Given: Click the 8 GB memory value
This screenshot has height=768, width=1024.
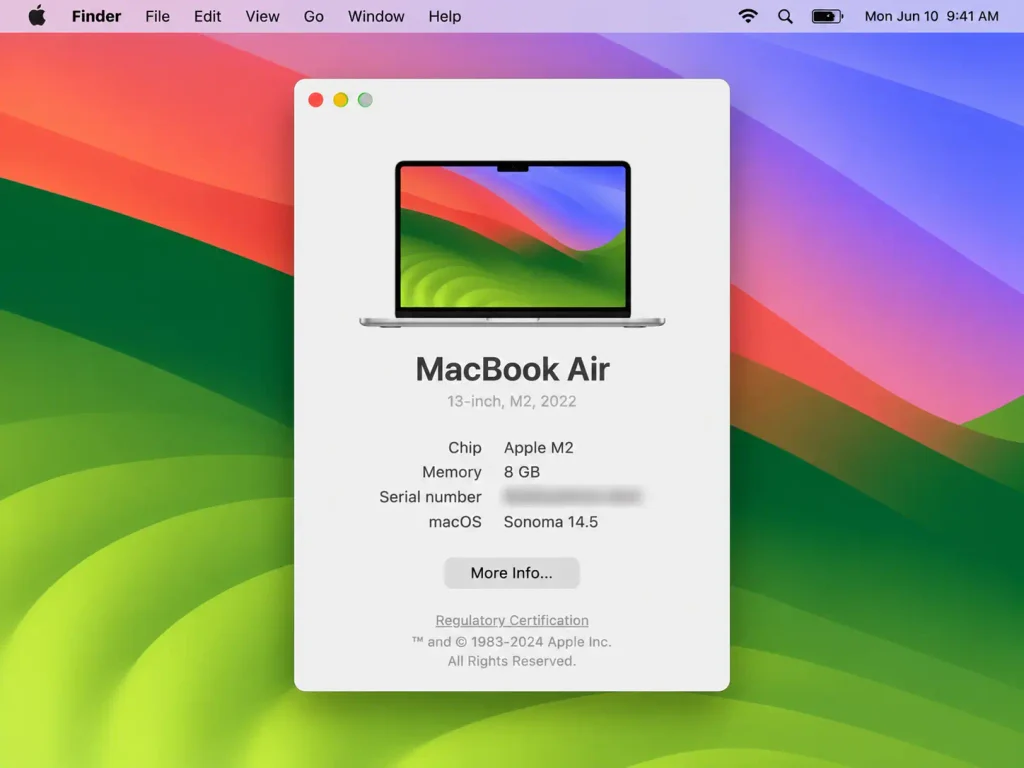Looking at the screenshot, I should pos(522,472).
